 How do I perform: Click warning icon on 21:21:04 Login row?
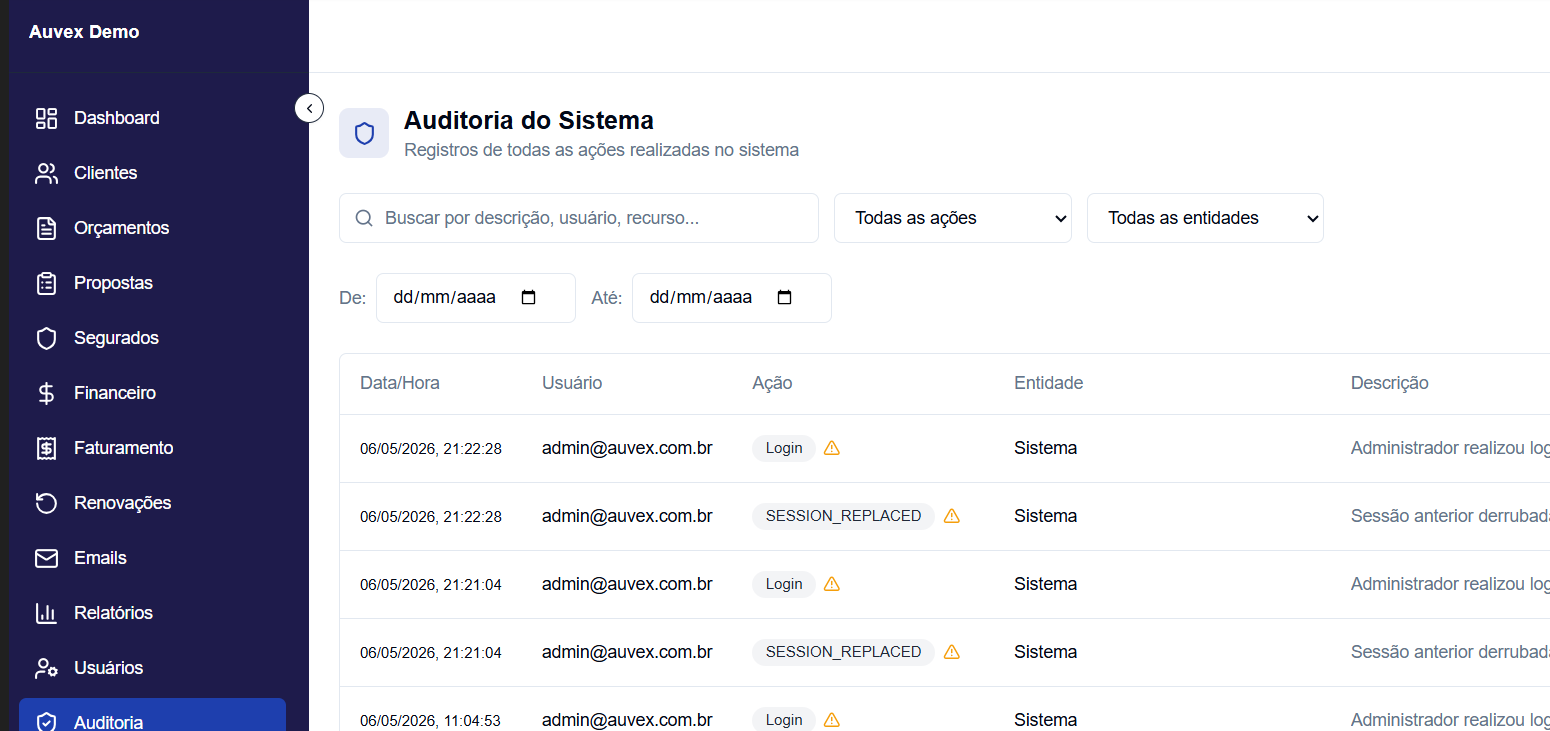point(832,584)
